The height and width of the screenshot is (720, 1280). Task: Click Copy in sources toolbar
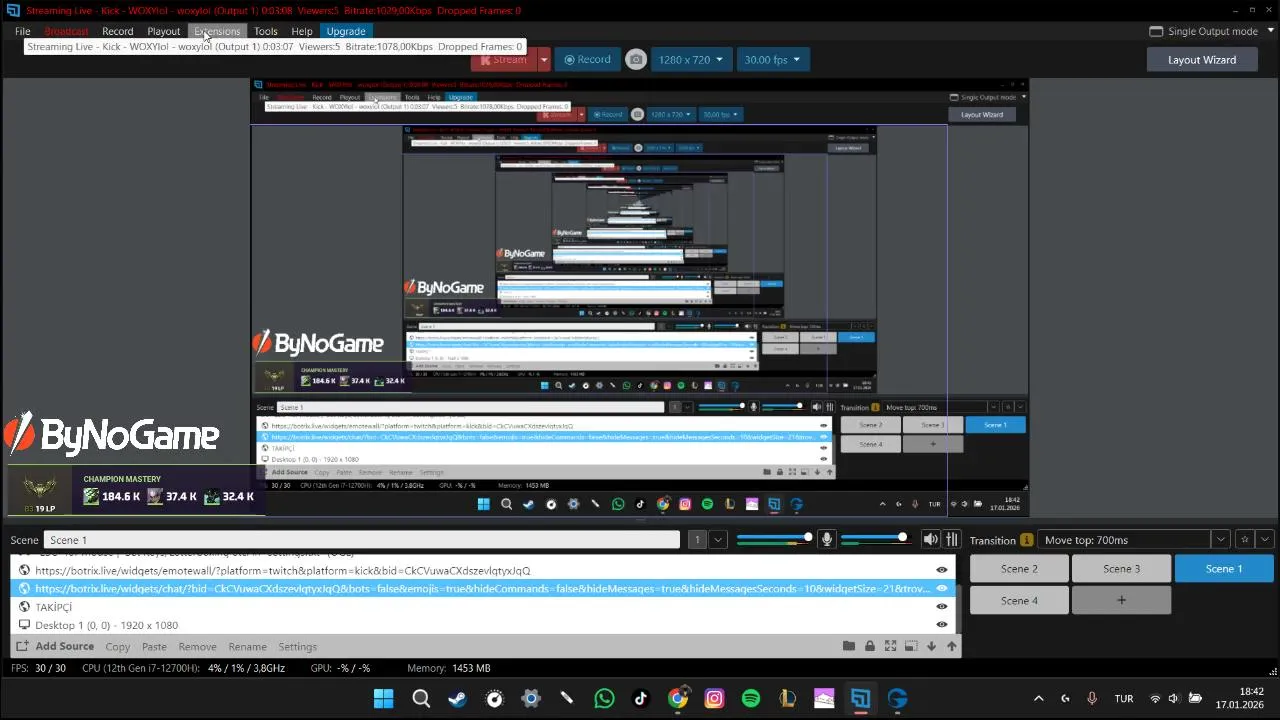pyautogui.click(x=118, y=647)
